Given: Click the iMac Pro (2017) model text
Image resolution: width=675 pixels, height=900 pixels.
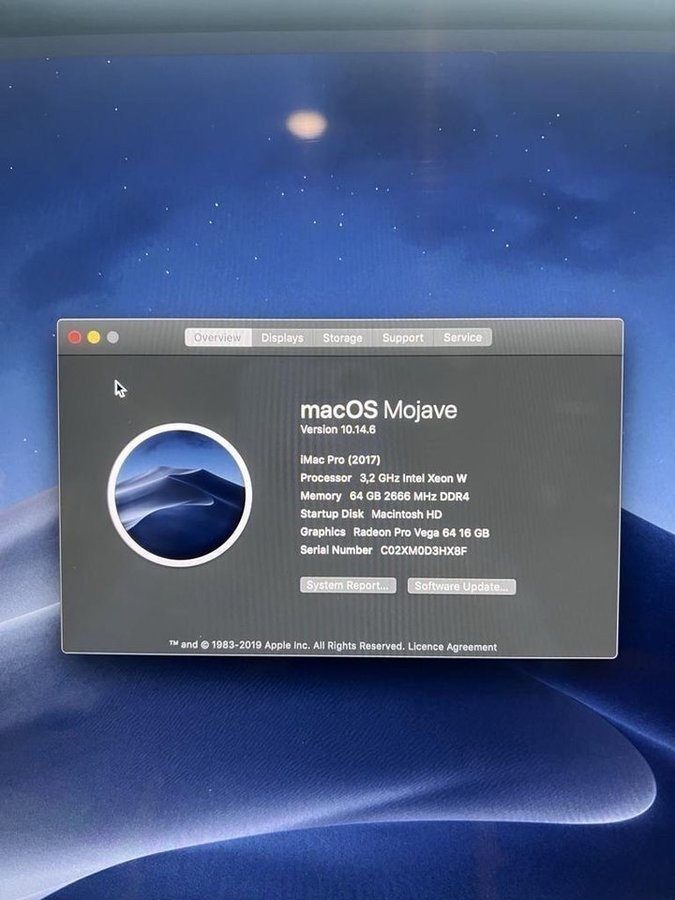Looking at the screenshot, I should 340,460.
